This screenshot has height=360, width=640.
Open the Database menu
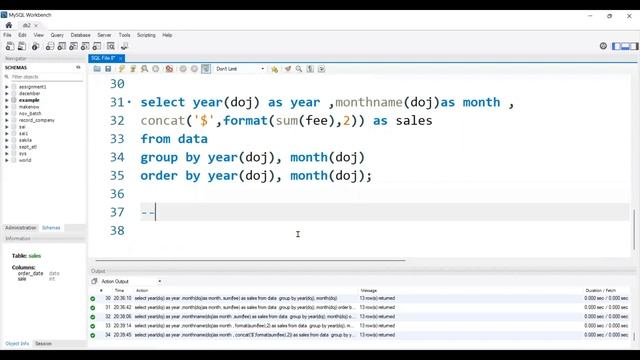point(80,35)
